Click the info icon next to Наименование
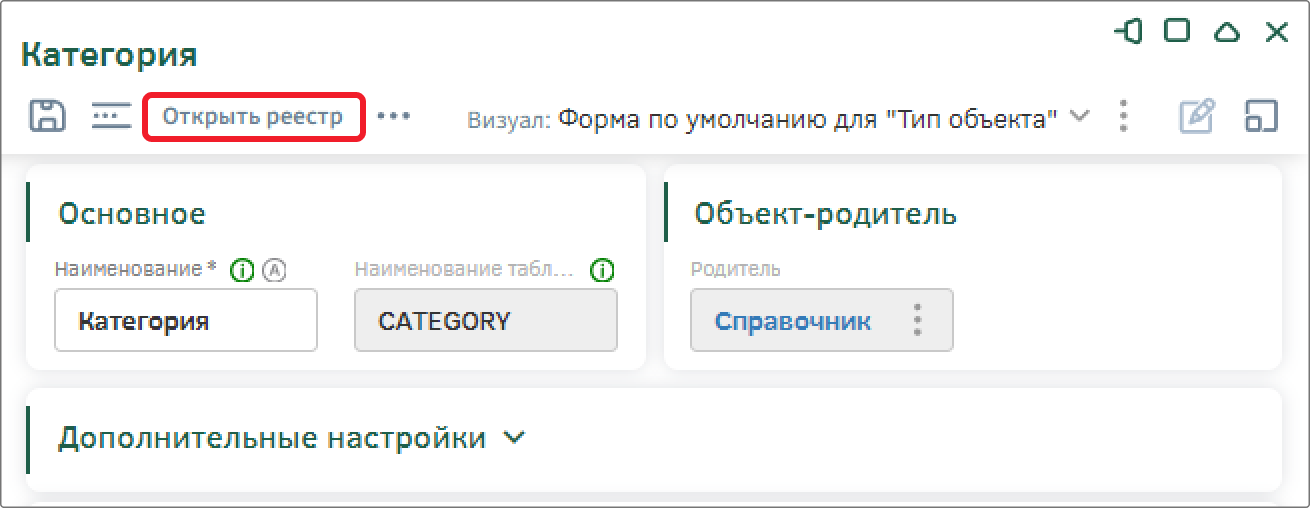 tap(241, 270)
